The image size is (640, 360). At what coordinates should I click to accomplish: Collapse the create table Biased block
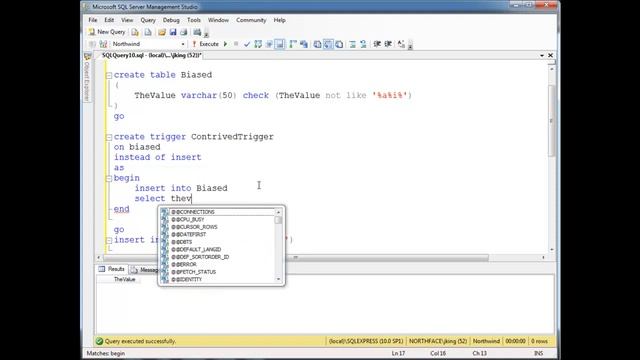point(109,76)
